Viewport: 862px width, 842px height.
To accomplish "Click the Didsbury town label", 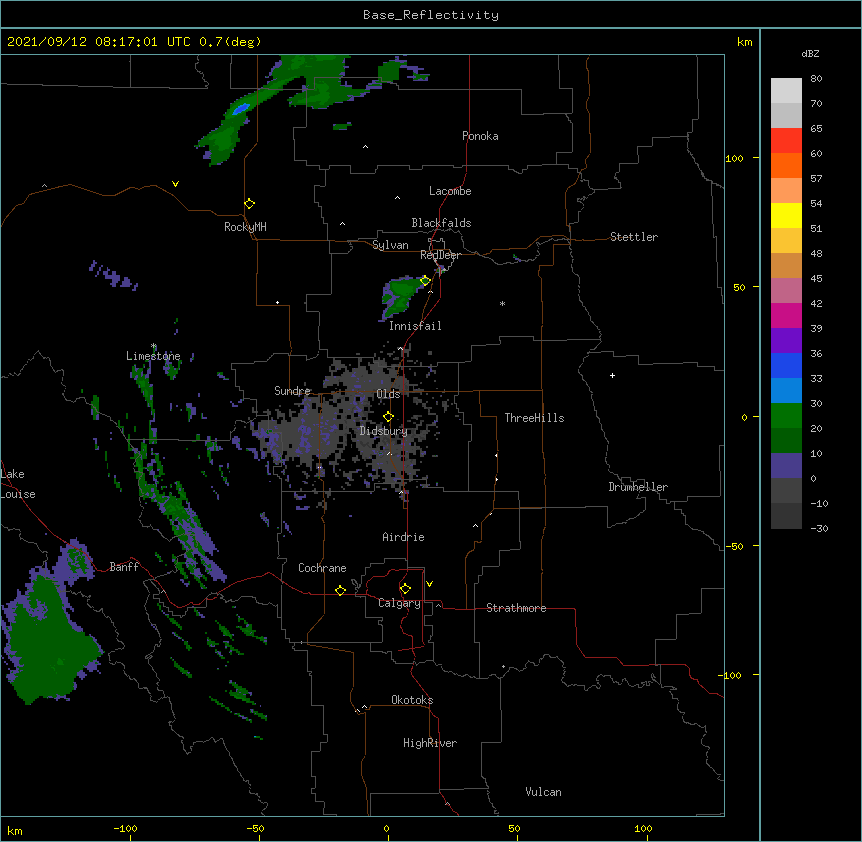I will point(384,431).
